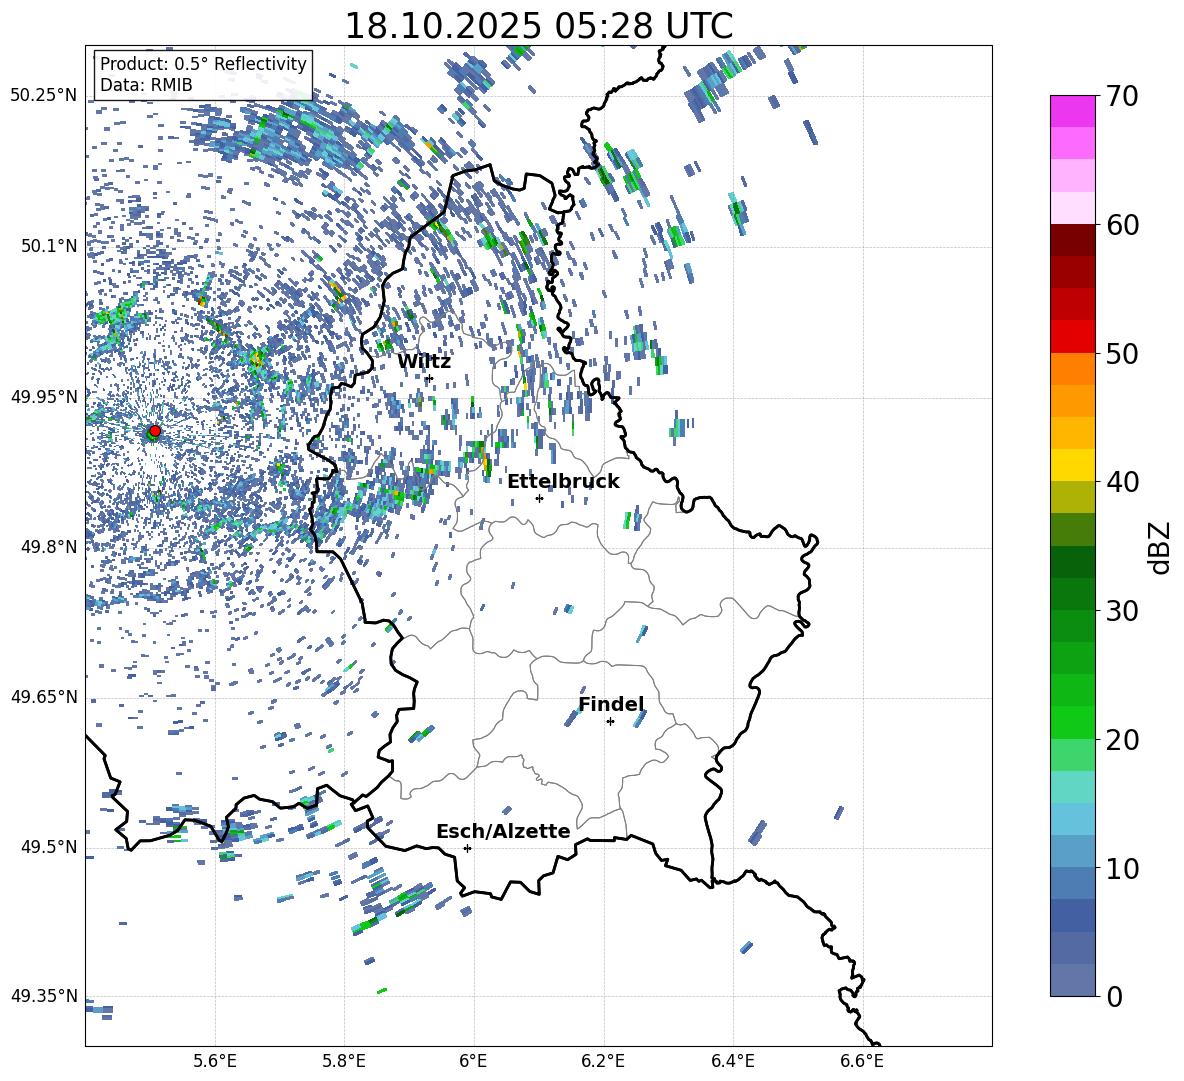Click the orange colorbar band just below 50
The image size is (1184, 1081).
click(1073, 369)
